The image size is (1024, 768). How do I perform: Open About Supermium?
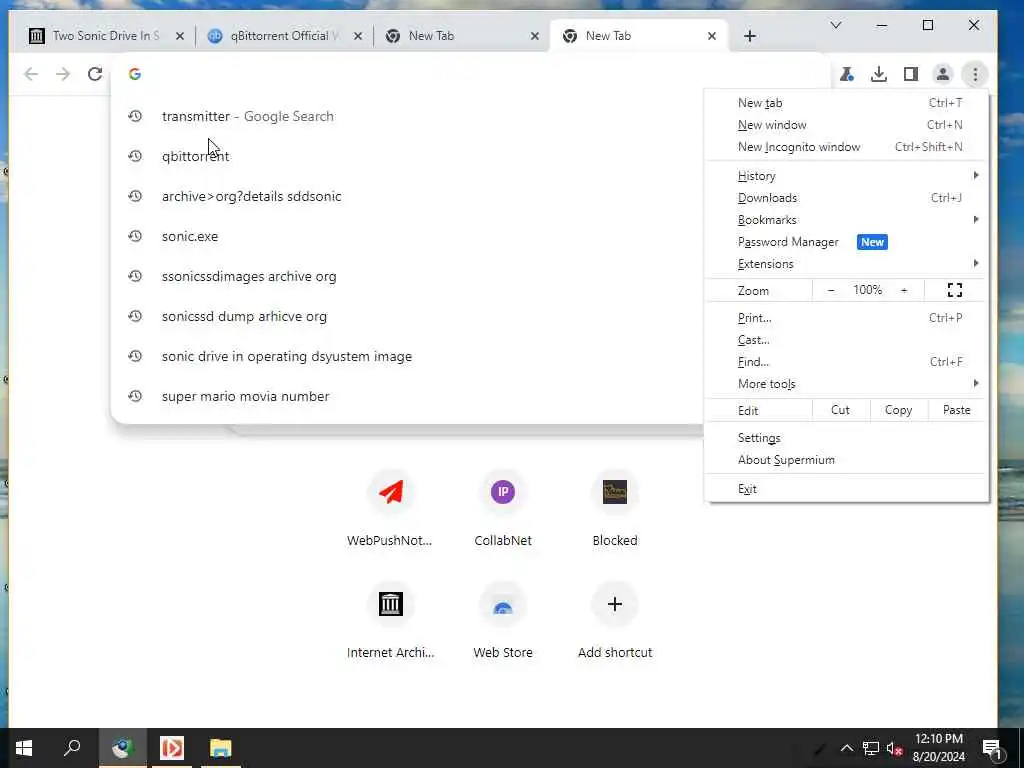846,460
